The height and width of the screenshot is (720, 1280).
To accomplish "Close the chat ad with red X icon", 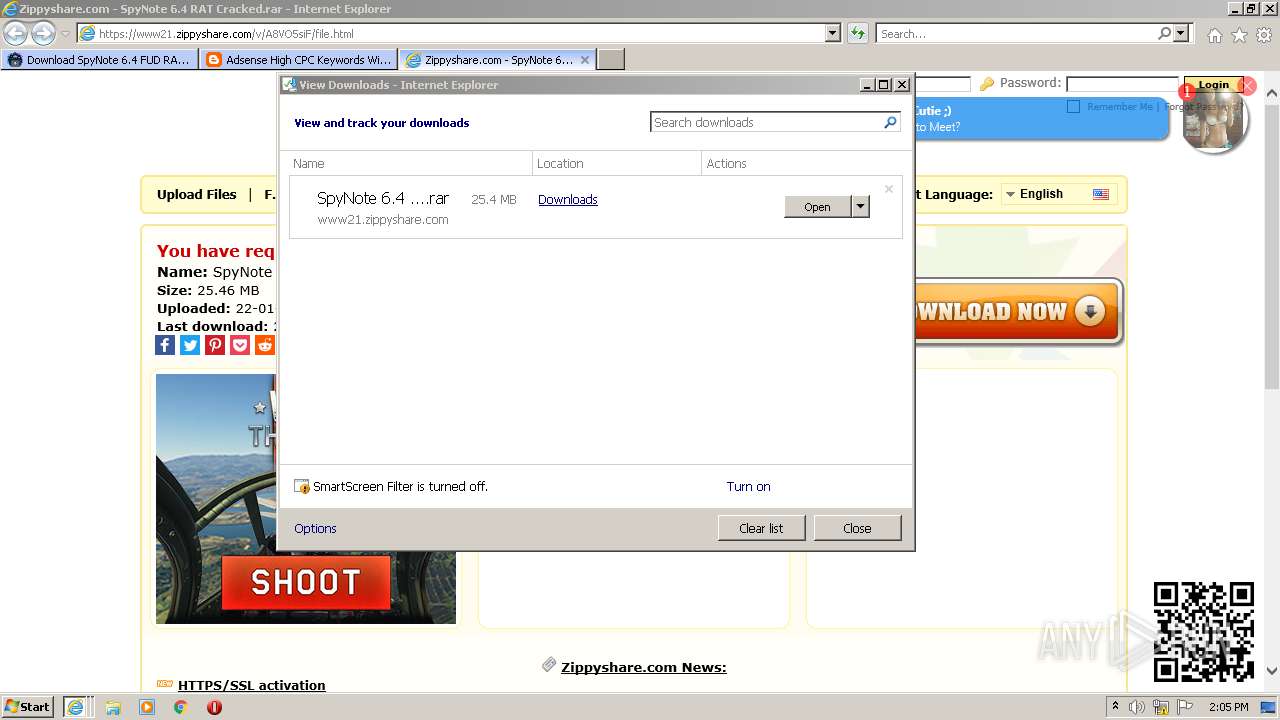I will tap(1247, 86).
